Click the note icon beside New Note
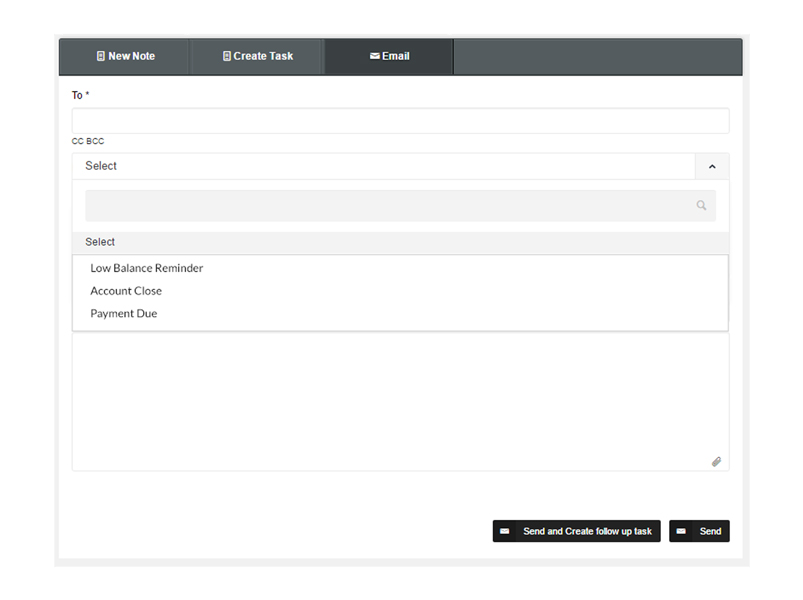The image size is (803, 600). point(101,56)
